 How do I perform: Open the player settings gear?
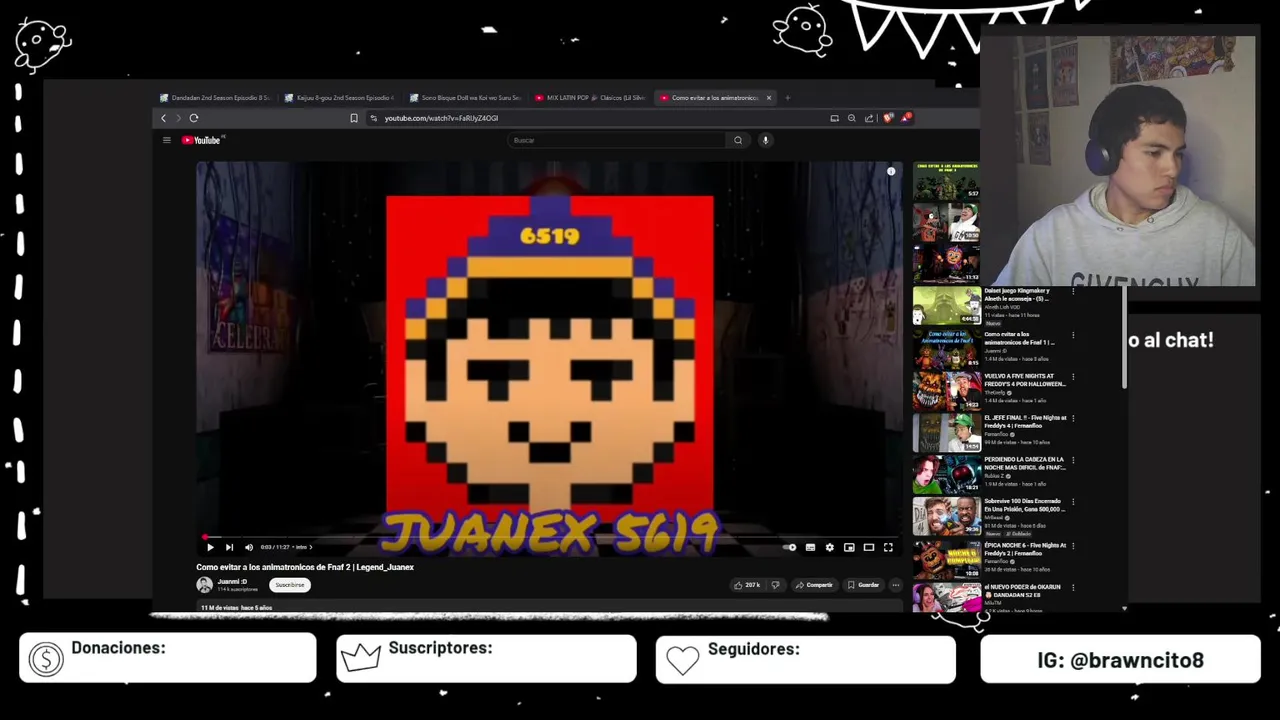coord(829,547)
